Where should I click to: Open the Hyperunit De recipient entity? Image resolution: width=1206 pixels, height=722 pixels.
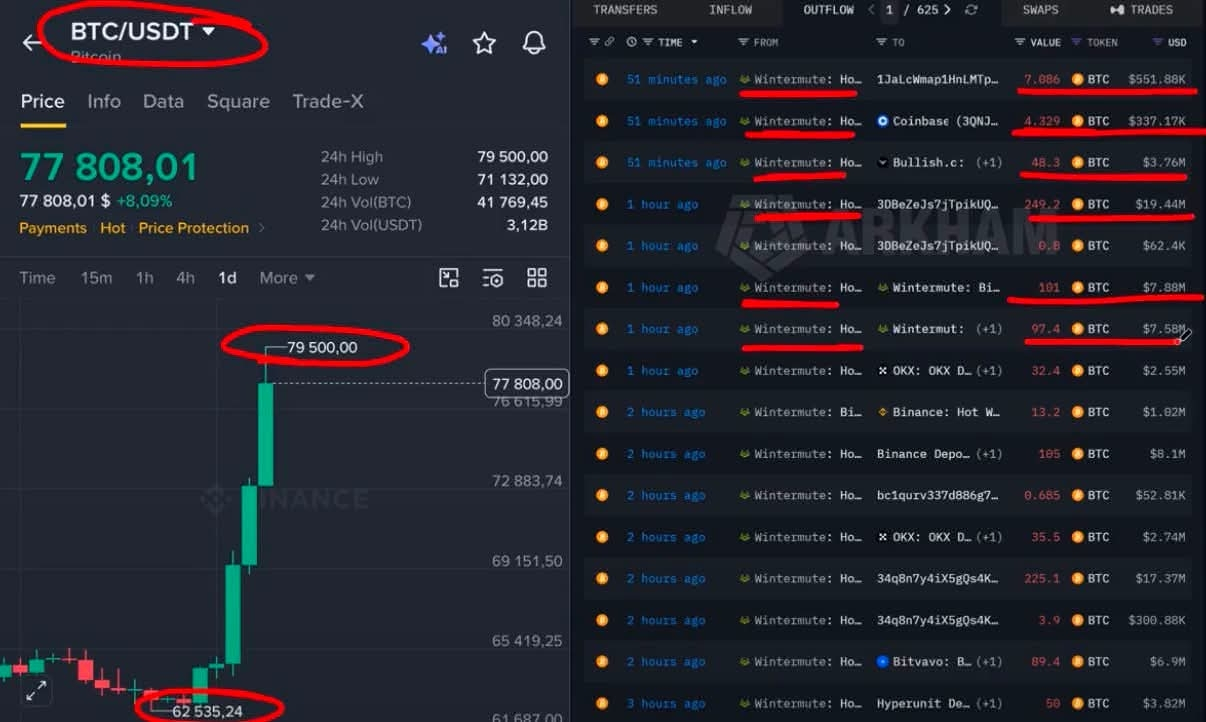click(924, 703)
